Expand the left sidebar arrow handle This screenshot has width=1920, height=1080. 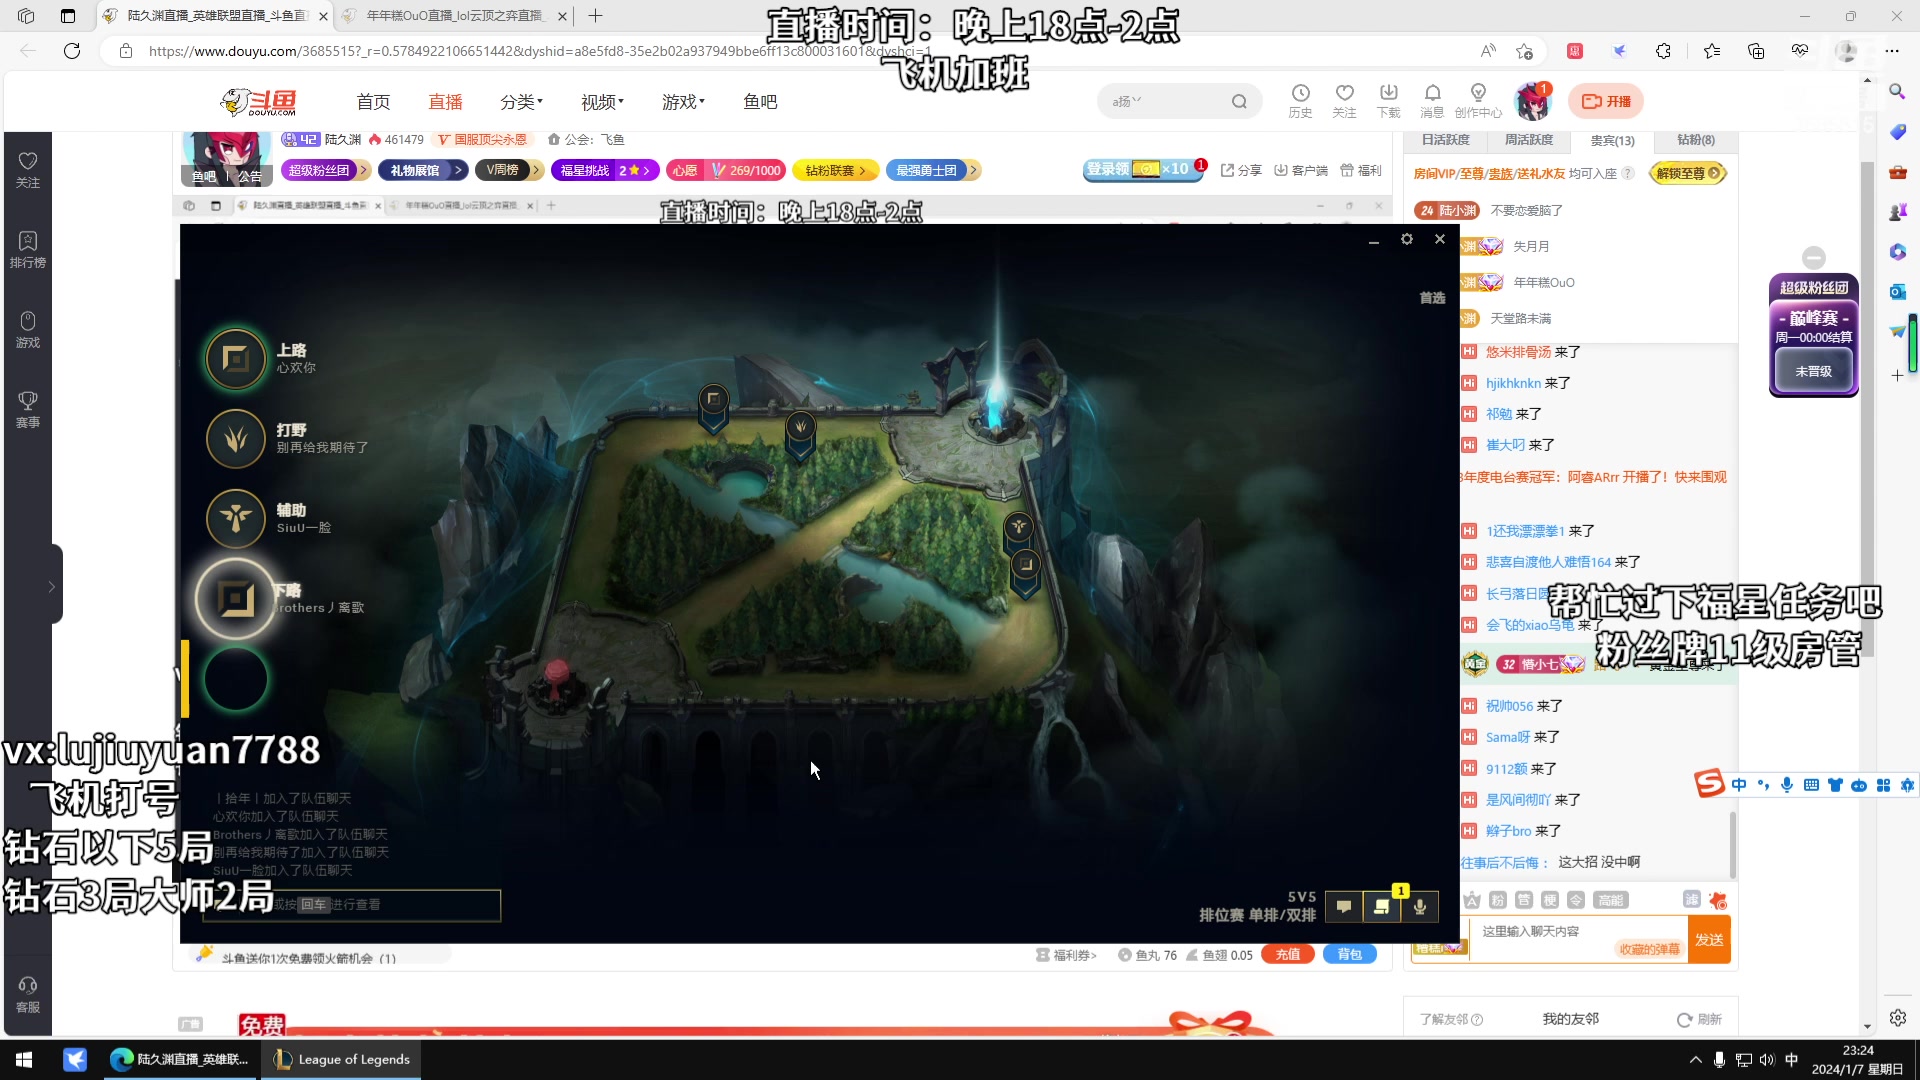(52, 586)
